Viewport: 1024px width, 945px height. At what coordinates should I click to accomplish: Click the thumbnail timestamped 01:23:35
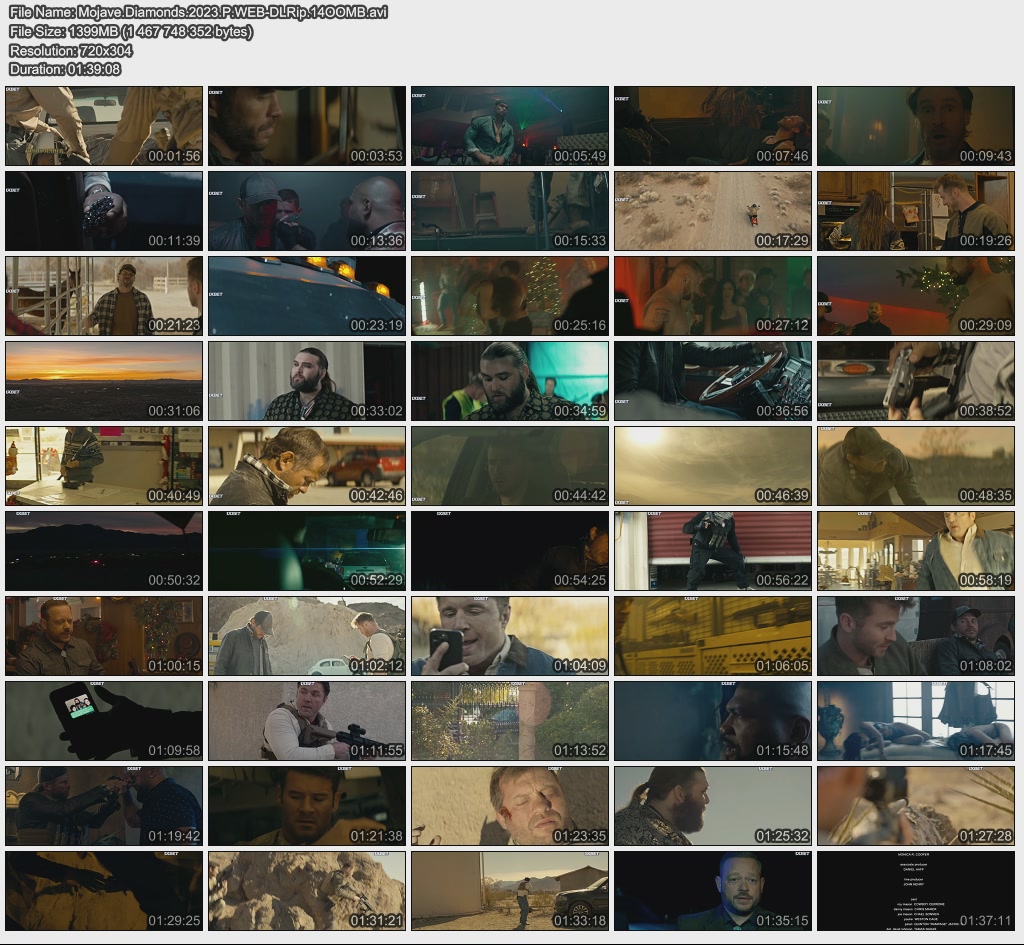pyautogui.click(x=510, y=806)
